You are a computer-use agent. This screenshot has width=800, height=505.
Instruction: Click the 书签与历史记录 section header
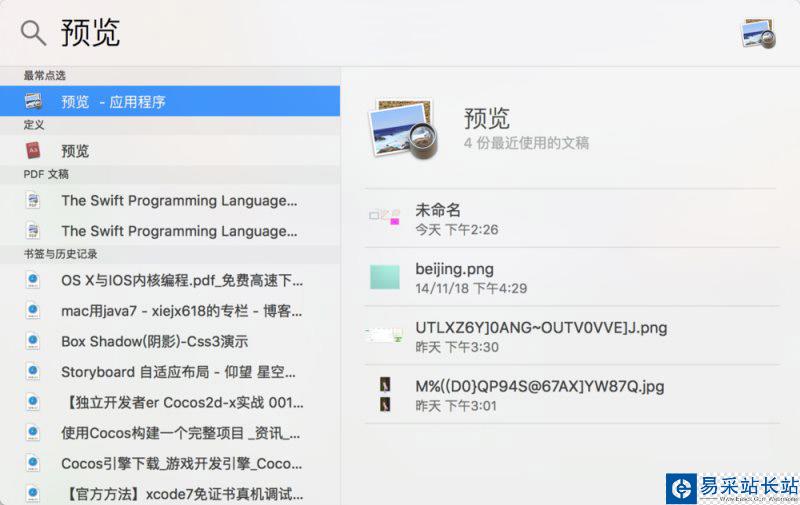pyautogui.click(x=60, y=254)
